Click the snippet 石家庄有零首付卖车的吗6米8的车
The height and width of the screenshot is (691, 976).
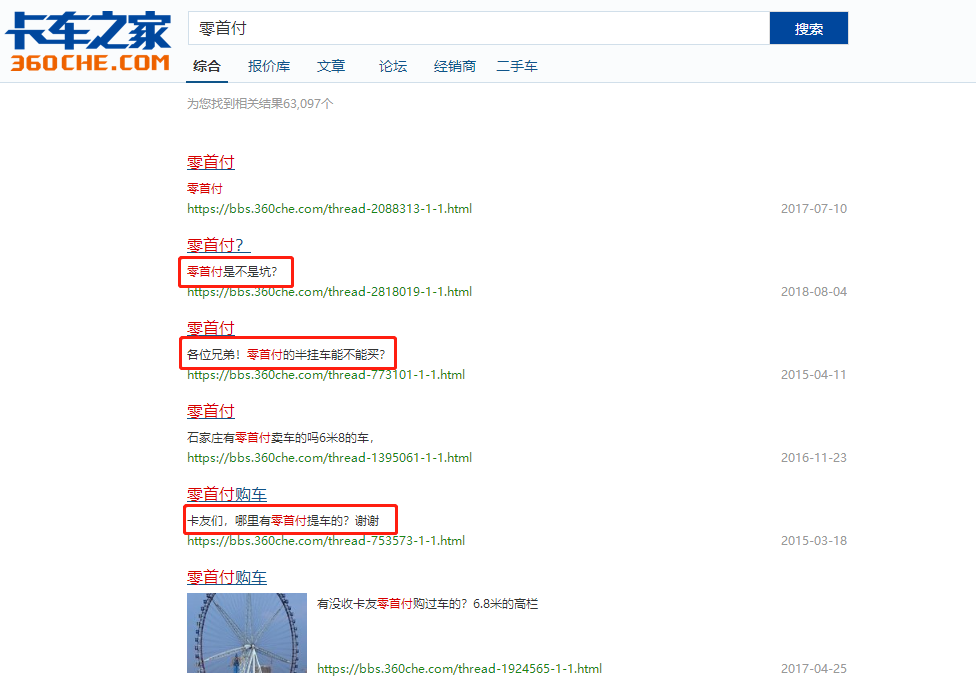280,438
